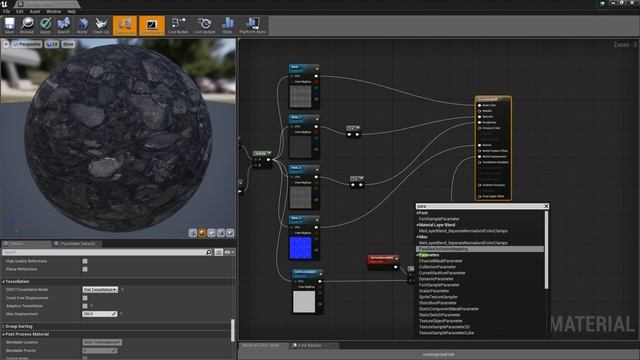Open the Asset menu
The height and width of the screenshot is (360, 640).
tap(35, 11)
